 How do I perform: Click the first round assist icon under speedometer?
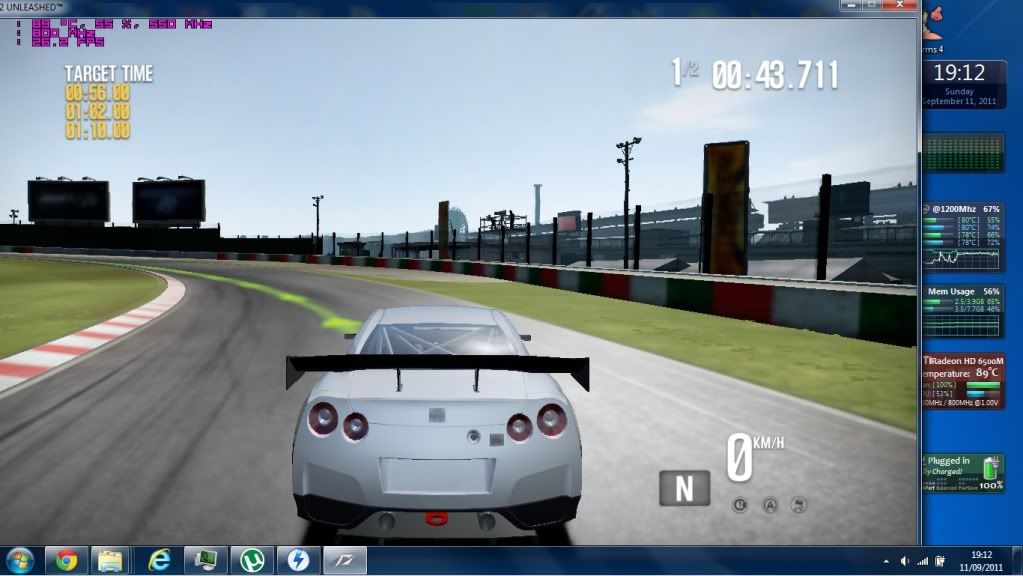pyautogui.click(x=740, y=505)
